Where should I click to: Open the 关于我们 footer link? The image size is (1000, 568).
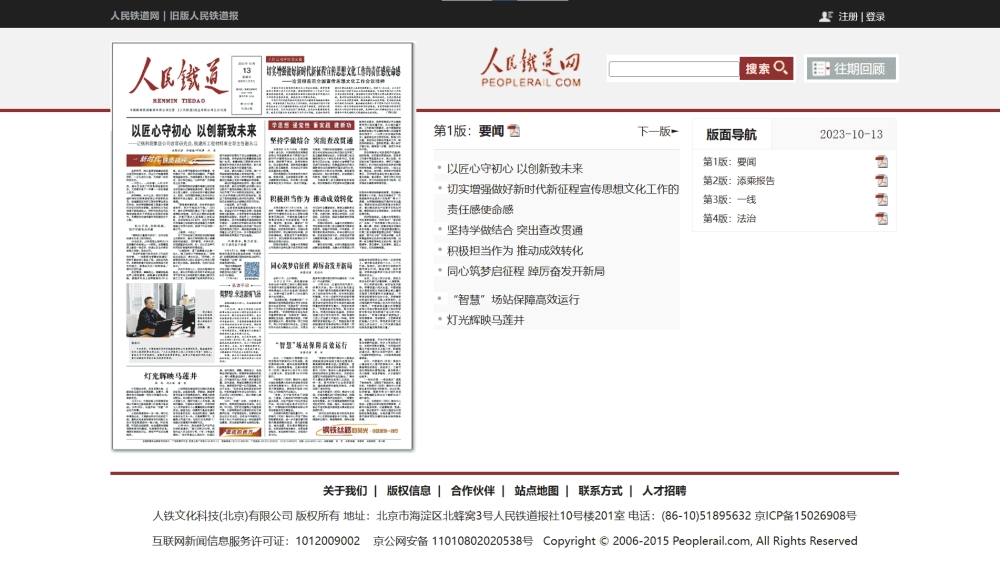coord(344,491)
